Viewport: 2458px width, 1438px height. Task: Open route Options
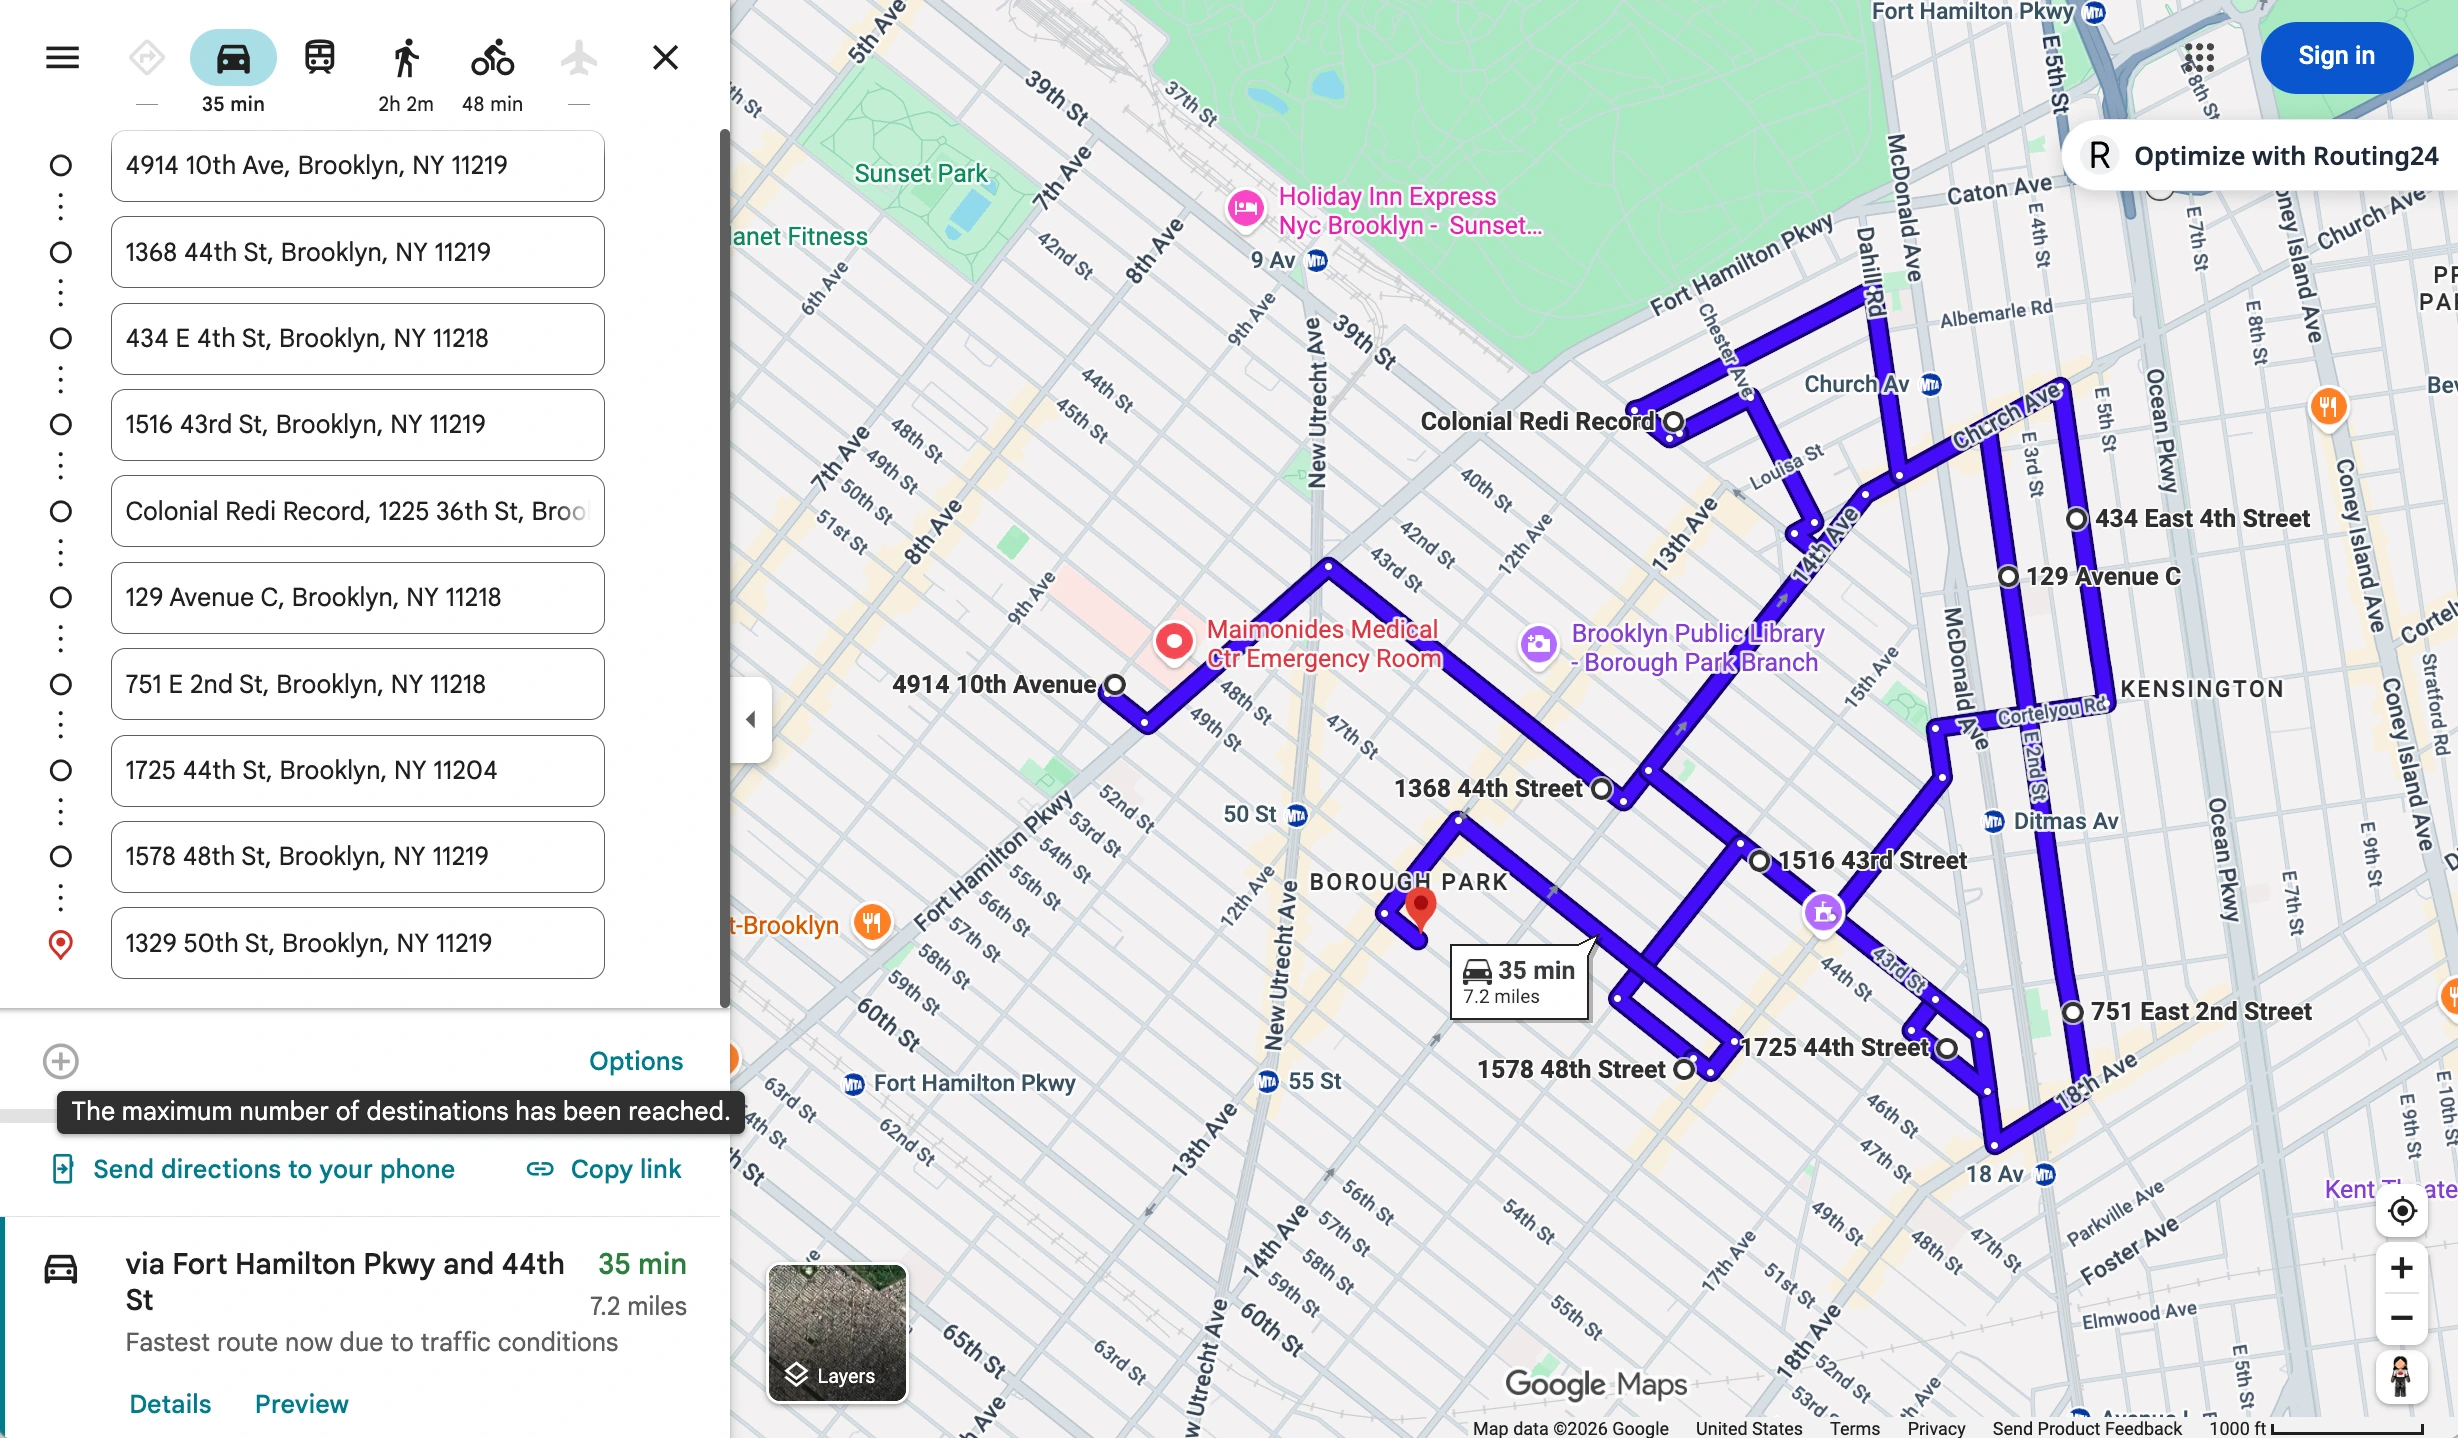[636, 1061]
